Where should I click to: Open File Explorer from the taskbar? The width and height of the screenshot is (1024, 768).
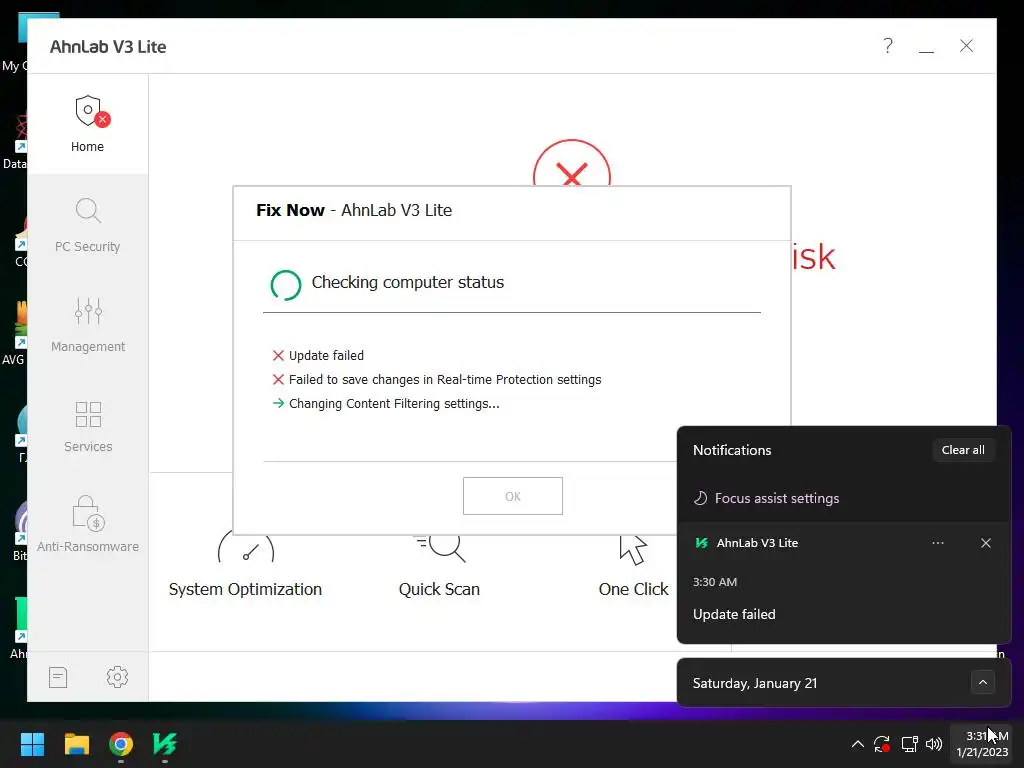pyautogui.click(x=76, y=744)
